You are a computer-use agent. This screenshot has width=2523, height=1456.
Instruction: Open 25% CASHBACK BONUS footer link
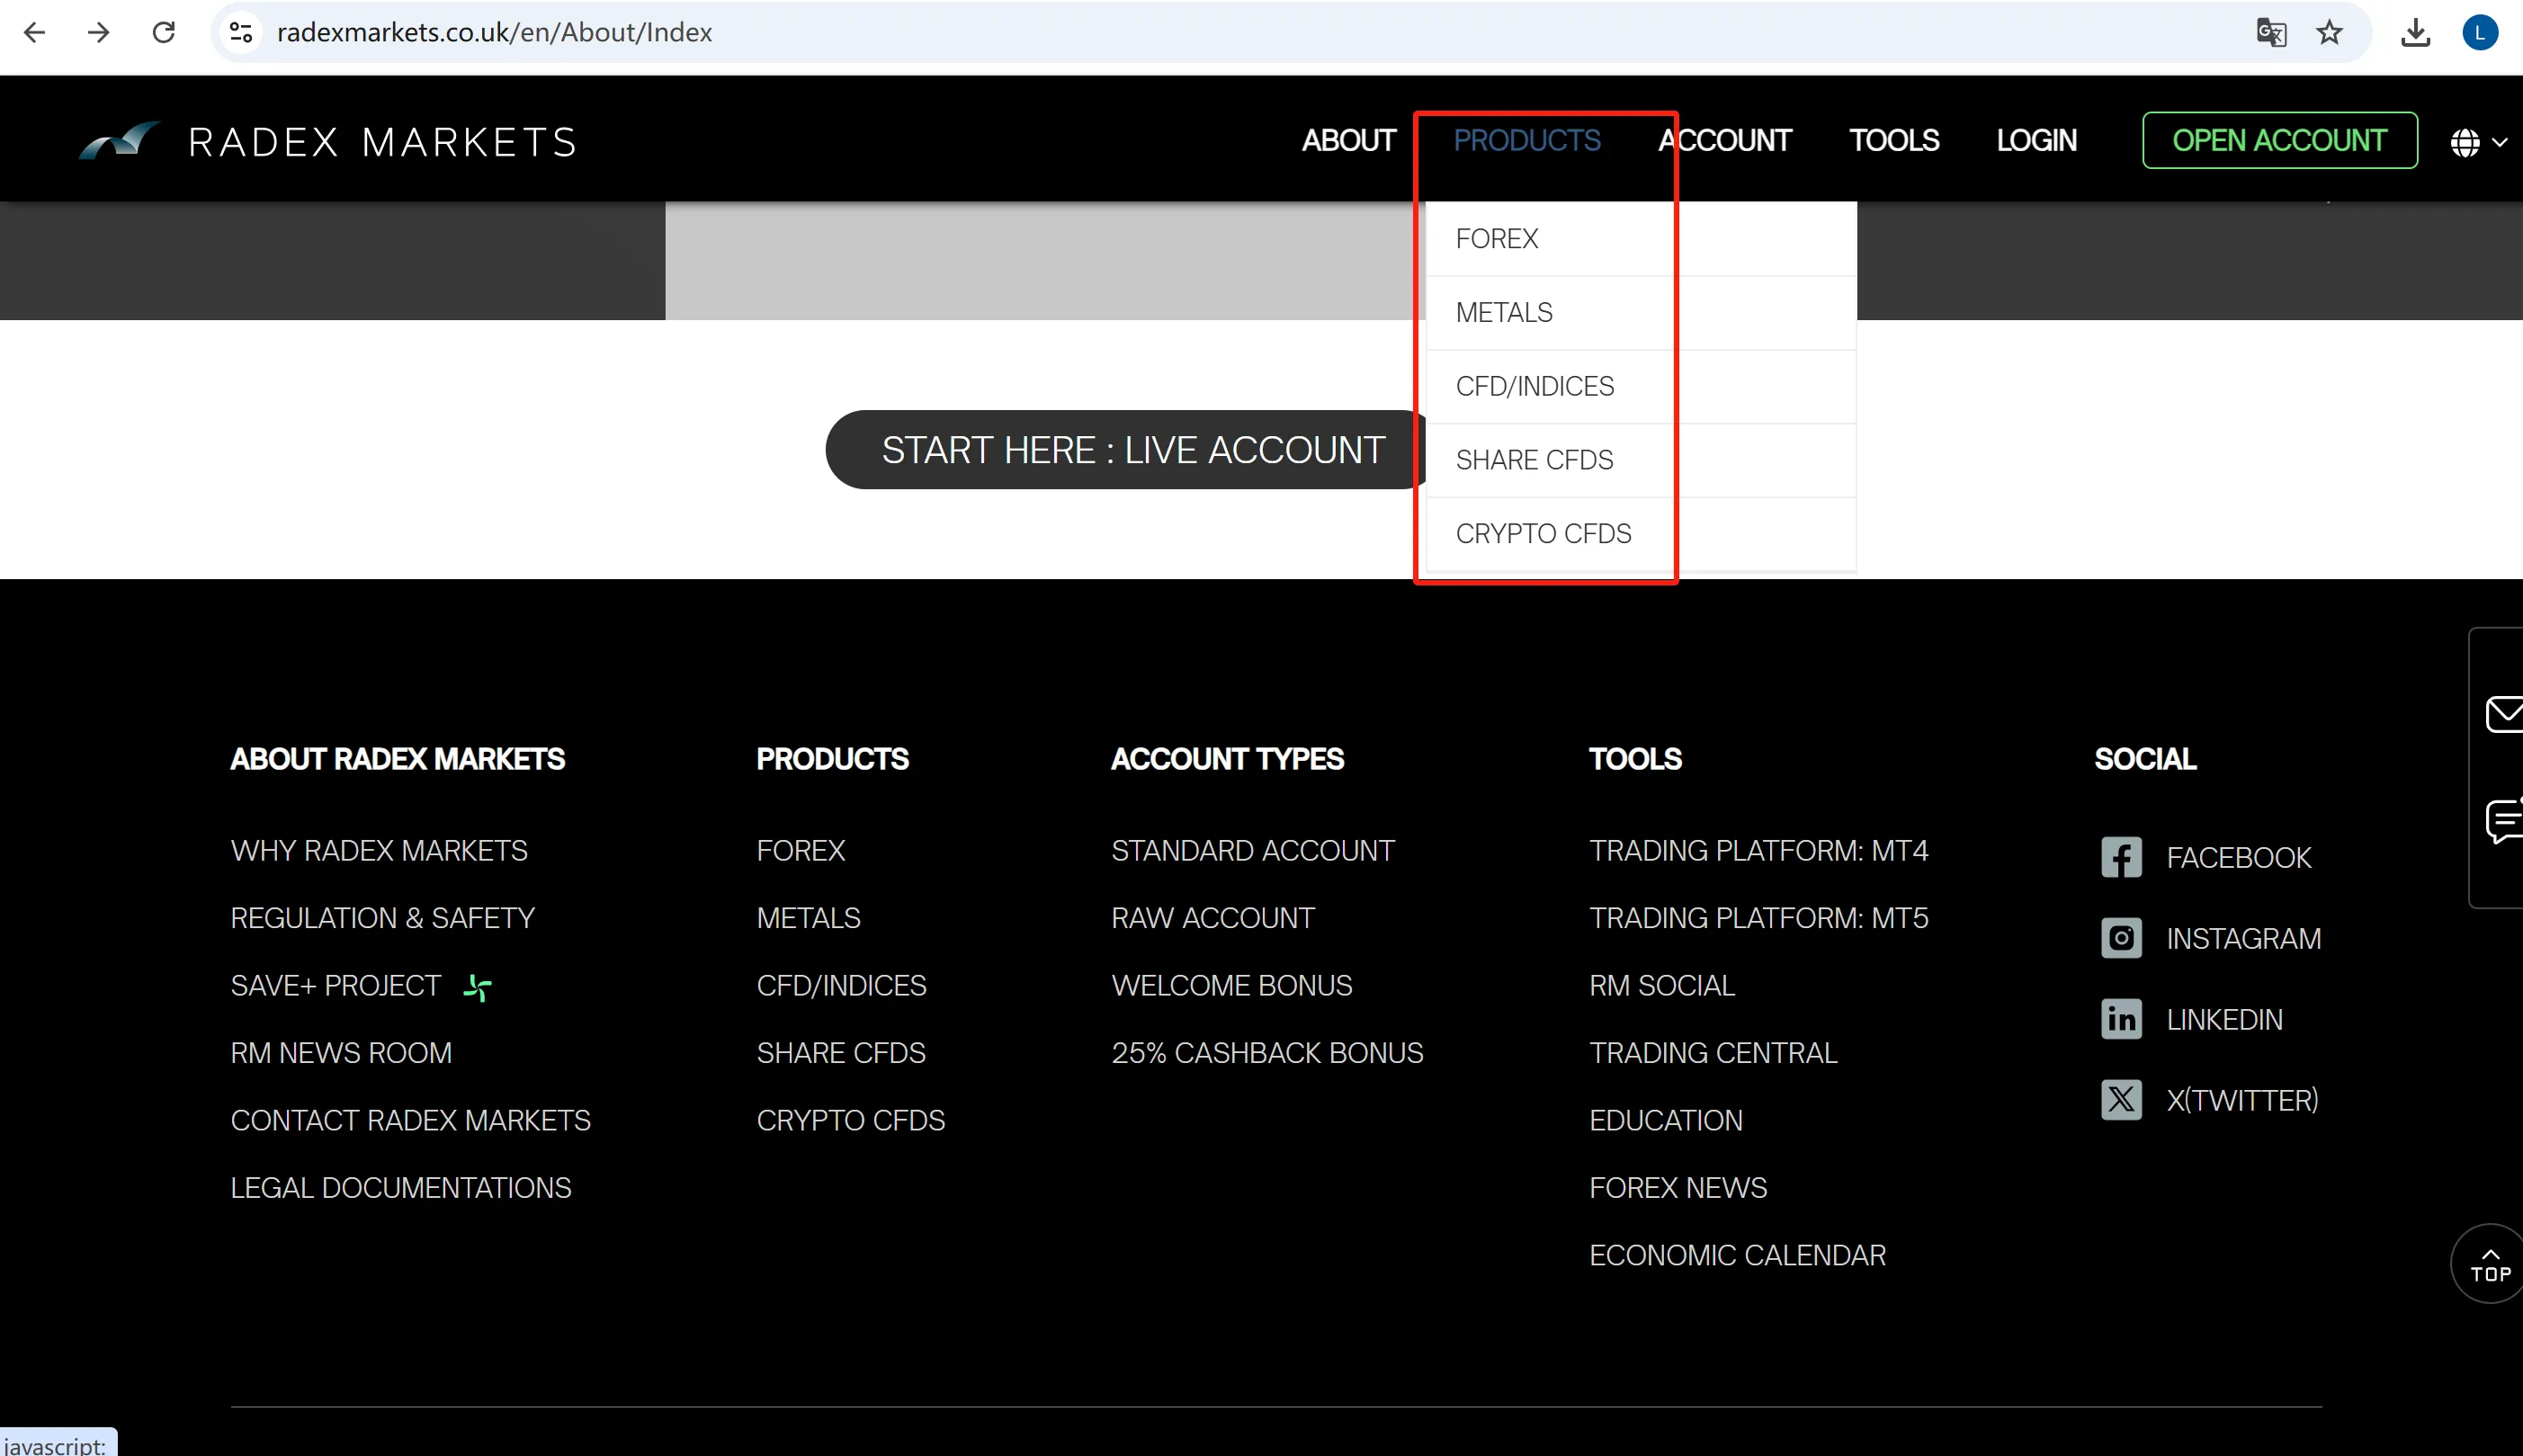click(1267, 1053)
